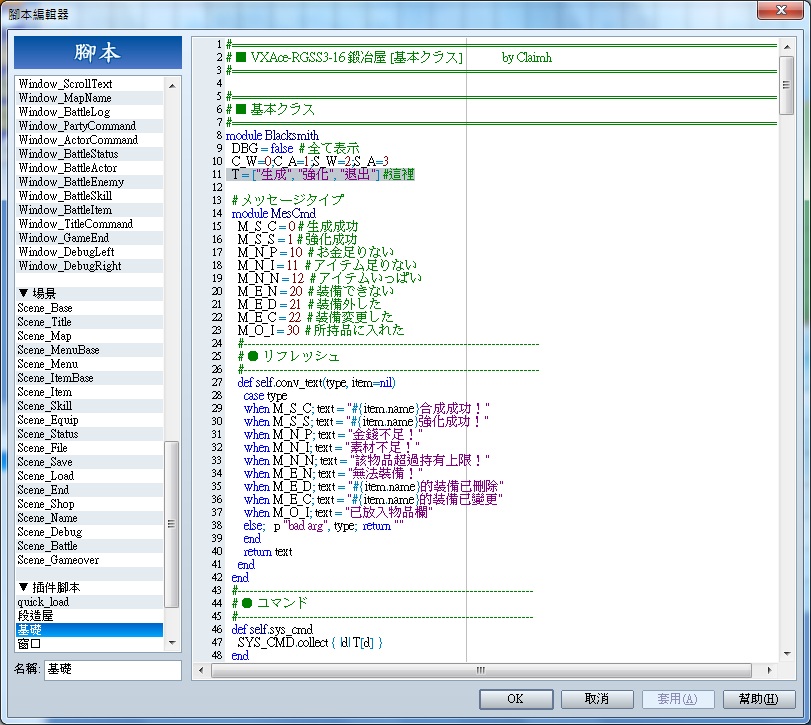Edit the 名稱 name field
This screenshot has width=811, height=725.
click(x=113, y=670)
